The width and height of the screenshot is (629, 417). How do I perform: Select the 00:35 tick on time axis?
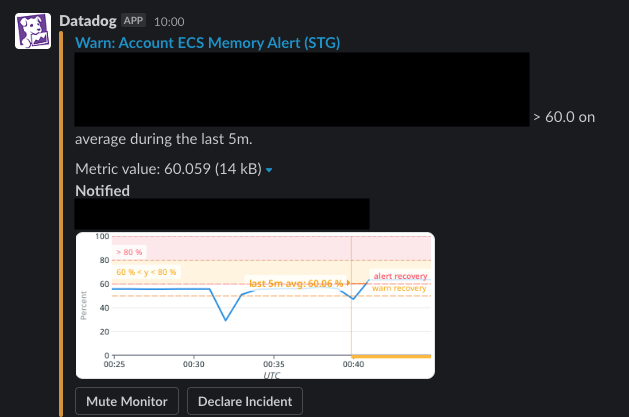click(x=274, y=364)
